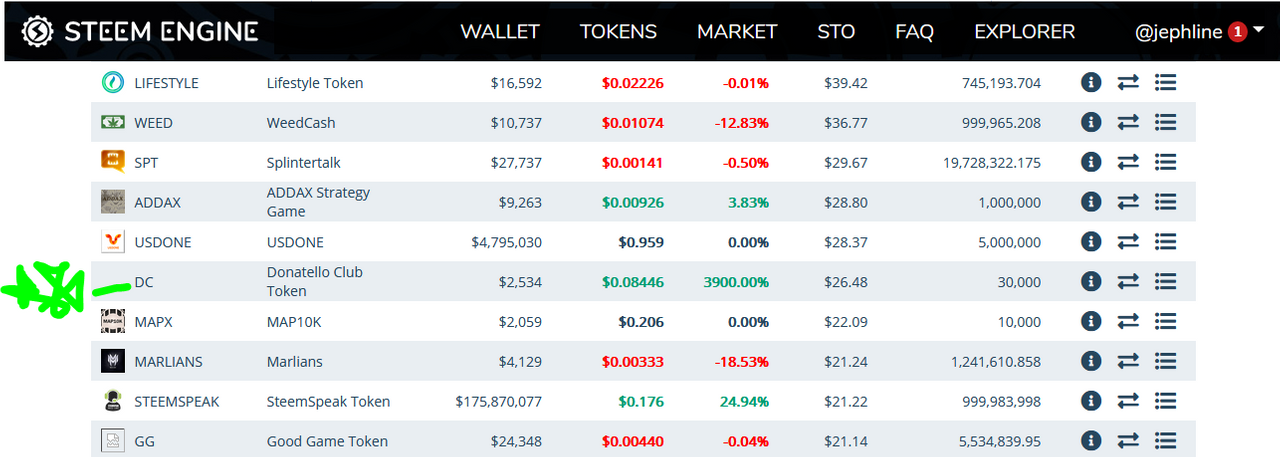
Task: Go to the TOKENS page
Action: 618,32
